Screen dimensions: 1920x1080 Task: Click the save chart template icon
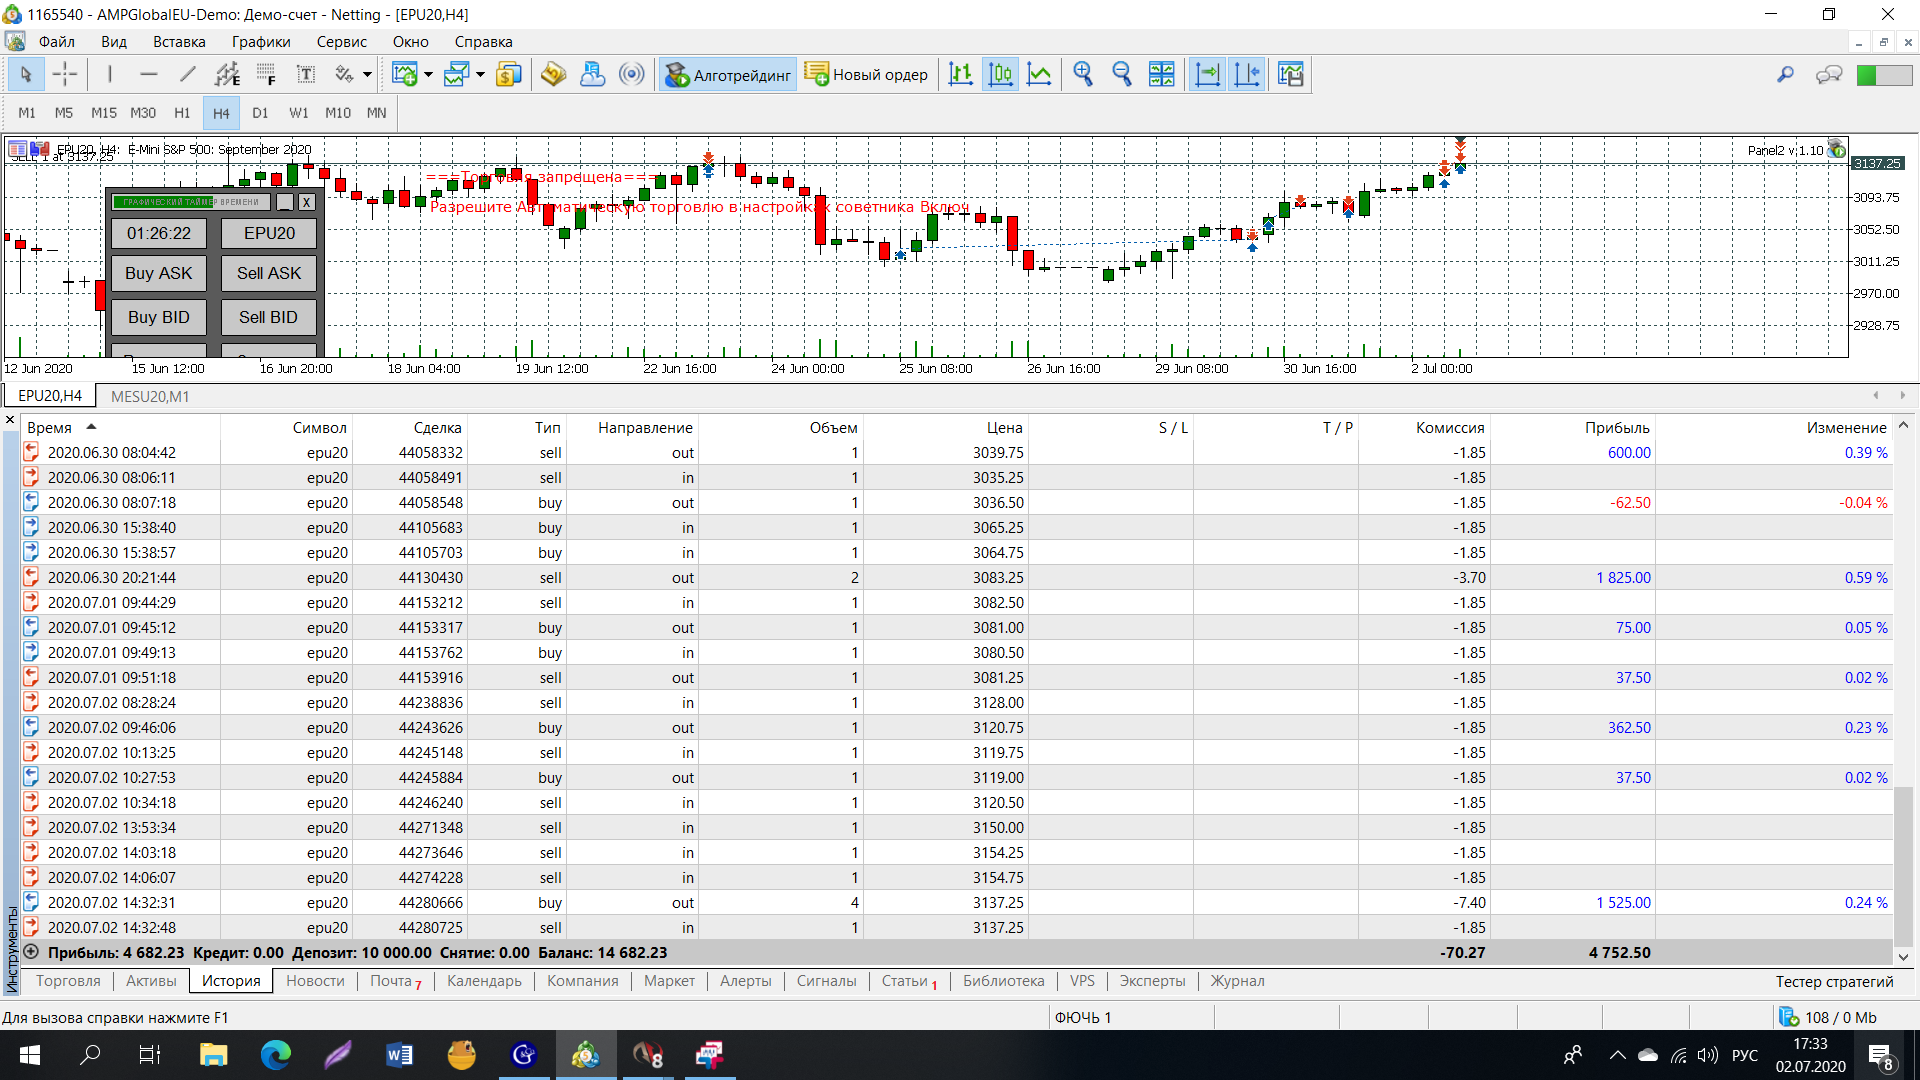(x=1291, y=74)
